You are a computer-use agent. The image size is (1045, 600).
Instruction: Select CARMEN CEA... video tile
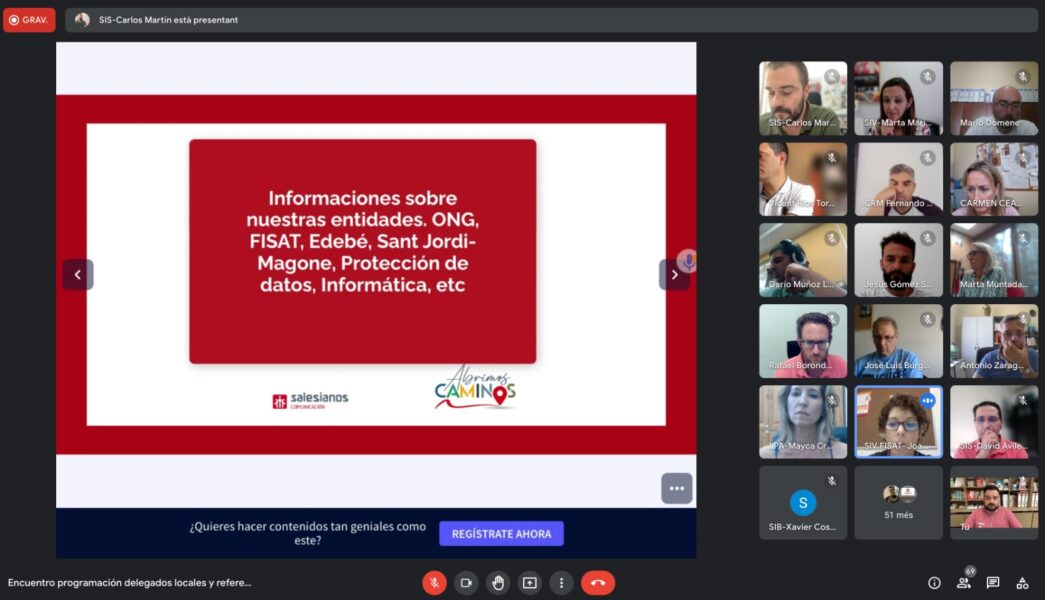(994, 179)
